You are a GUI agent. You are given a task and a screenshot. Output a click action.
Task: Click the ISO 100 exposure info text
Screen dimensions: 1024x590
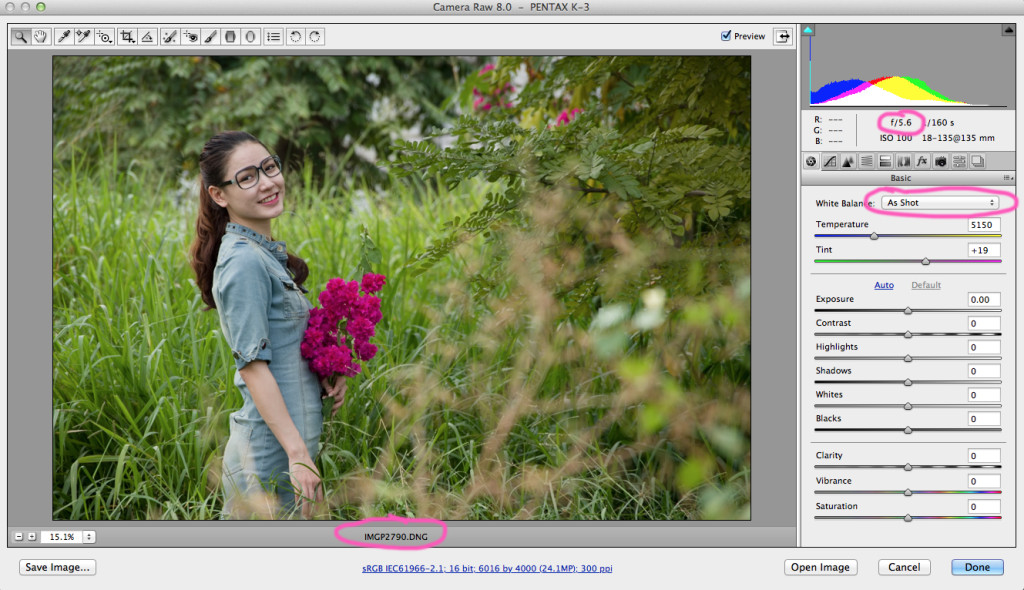(x=895, y=138)
